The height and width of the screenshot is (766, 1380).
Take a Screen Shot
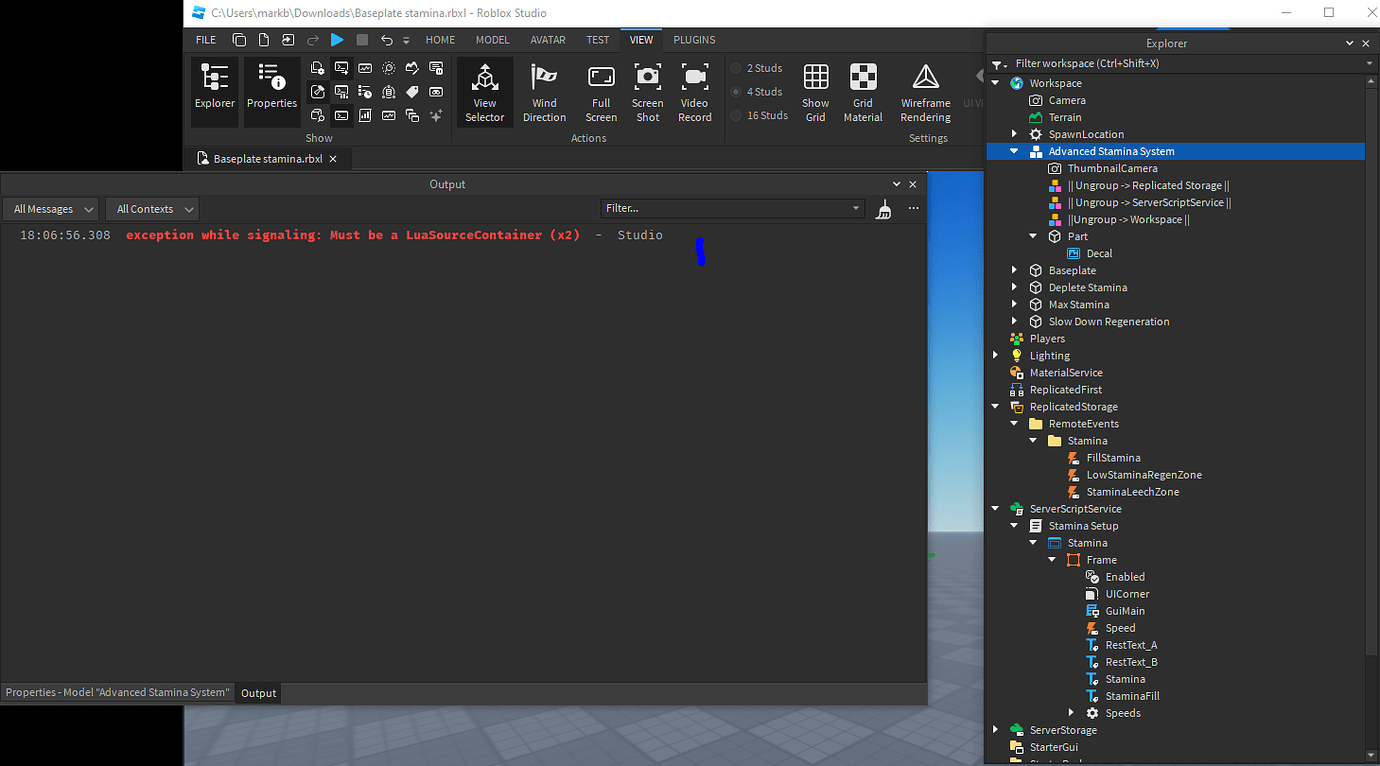tap(648, 92)
